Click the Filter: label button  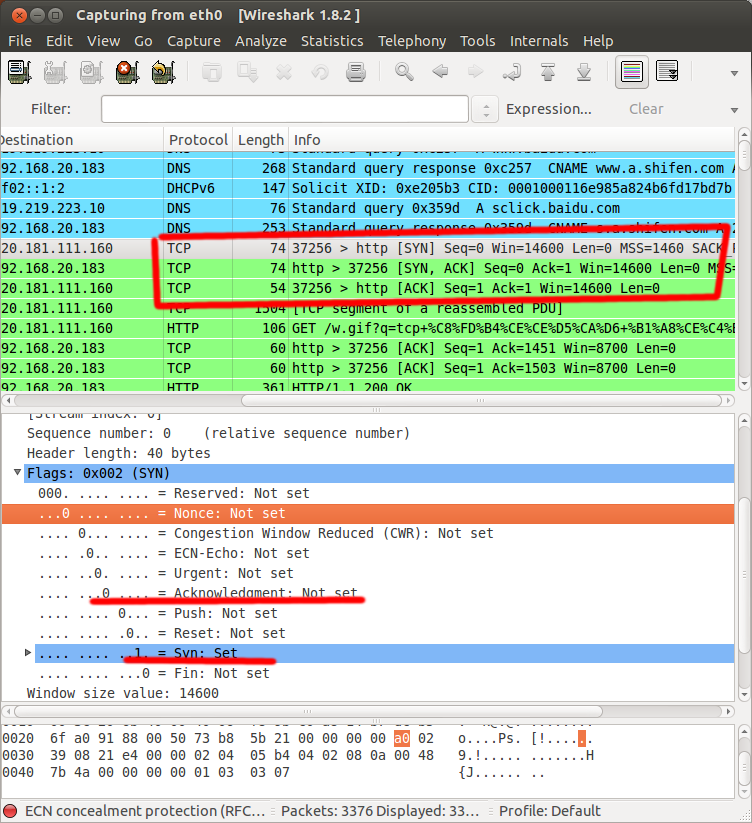pos(51,109)
